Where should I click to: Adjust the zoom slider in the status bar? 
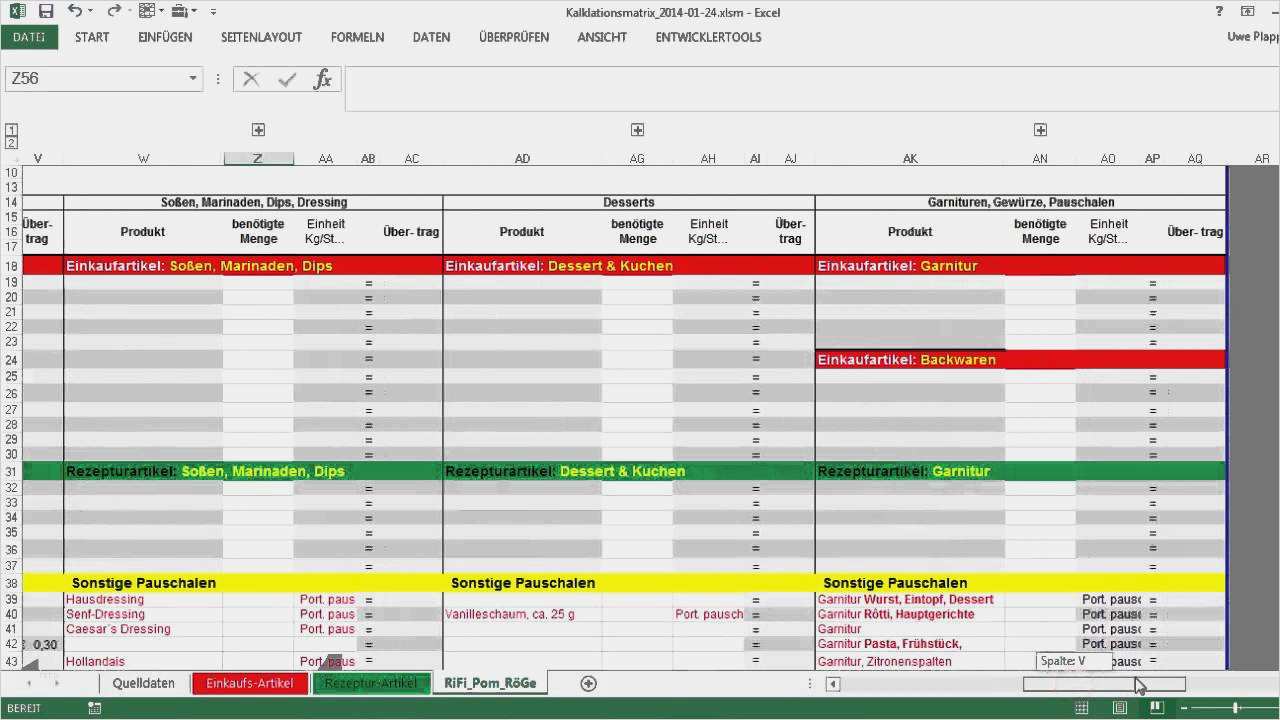[x=1236, y=708]
